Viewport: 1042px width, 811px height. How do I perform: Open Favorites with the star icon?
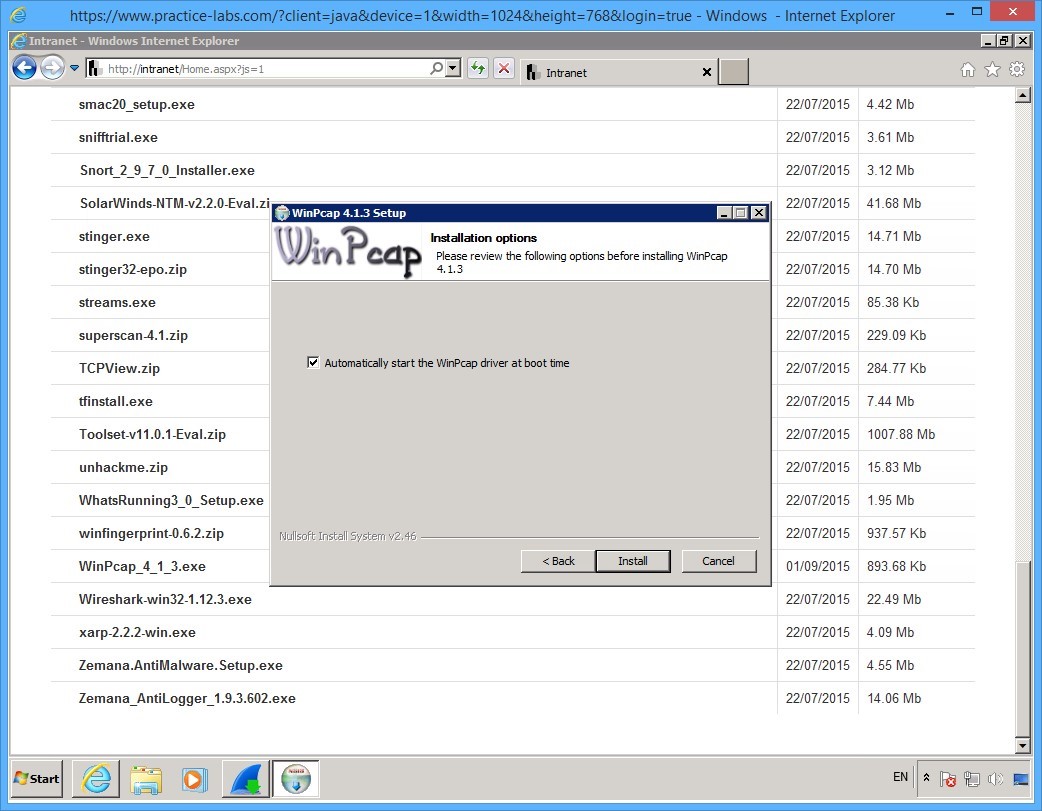tap(991, 71)
